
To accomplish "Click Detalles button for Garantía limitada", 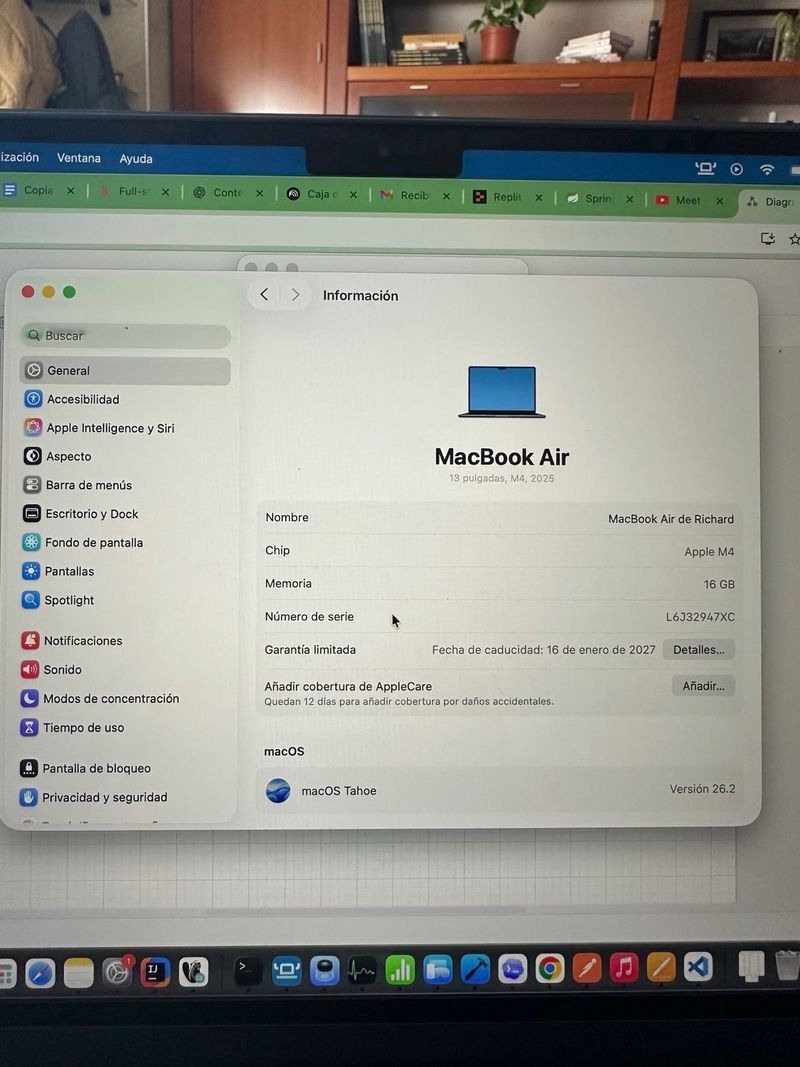I will [x=699, y=650].
